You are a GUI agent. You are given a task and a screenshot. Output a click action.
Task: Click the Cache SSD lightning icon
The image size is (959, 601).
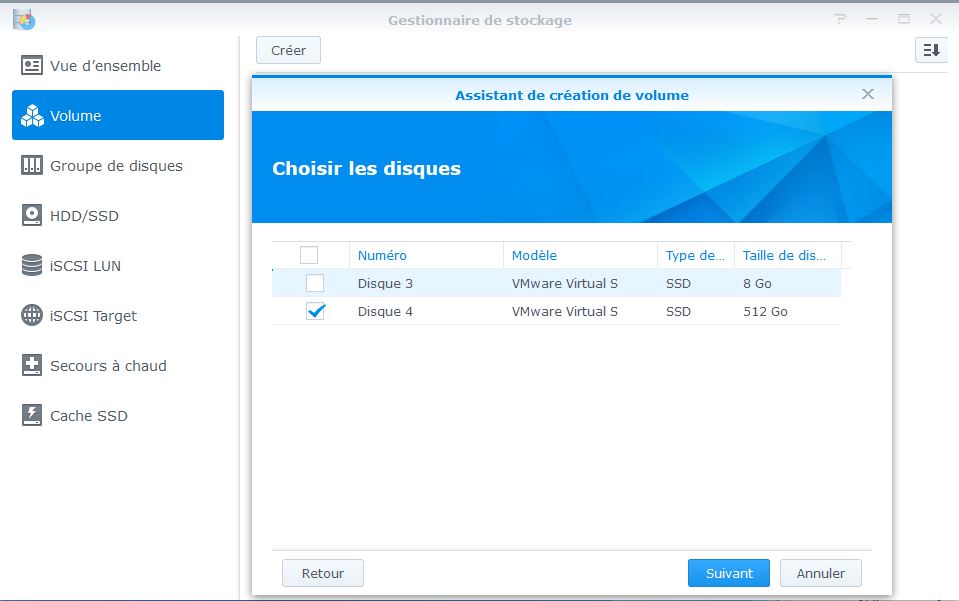pos(32,415)
